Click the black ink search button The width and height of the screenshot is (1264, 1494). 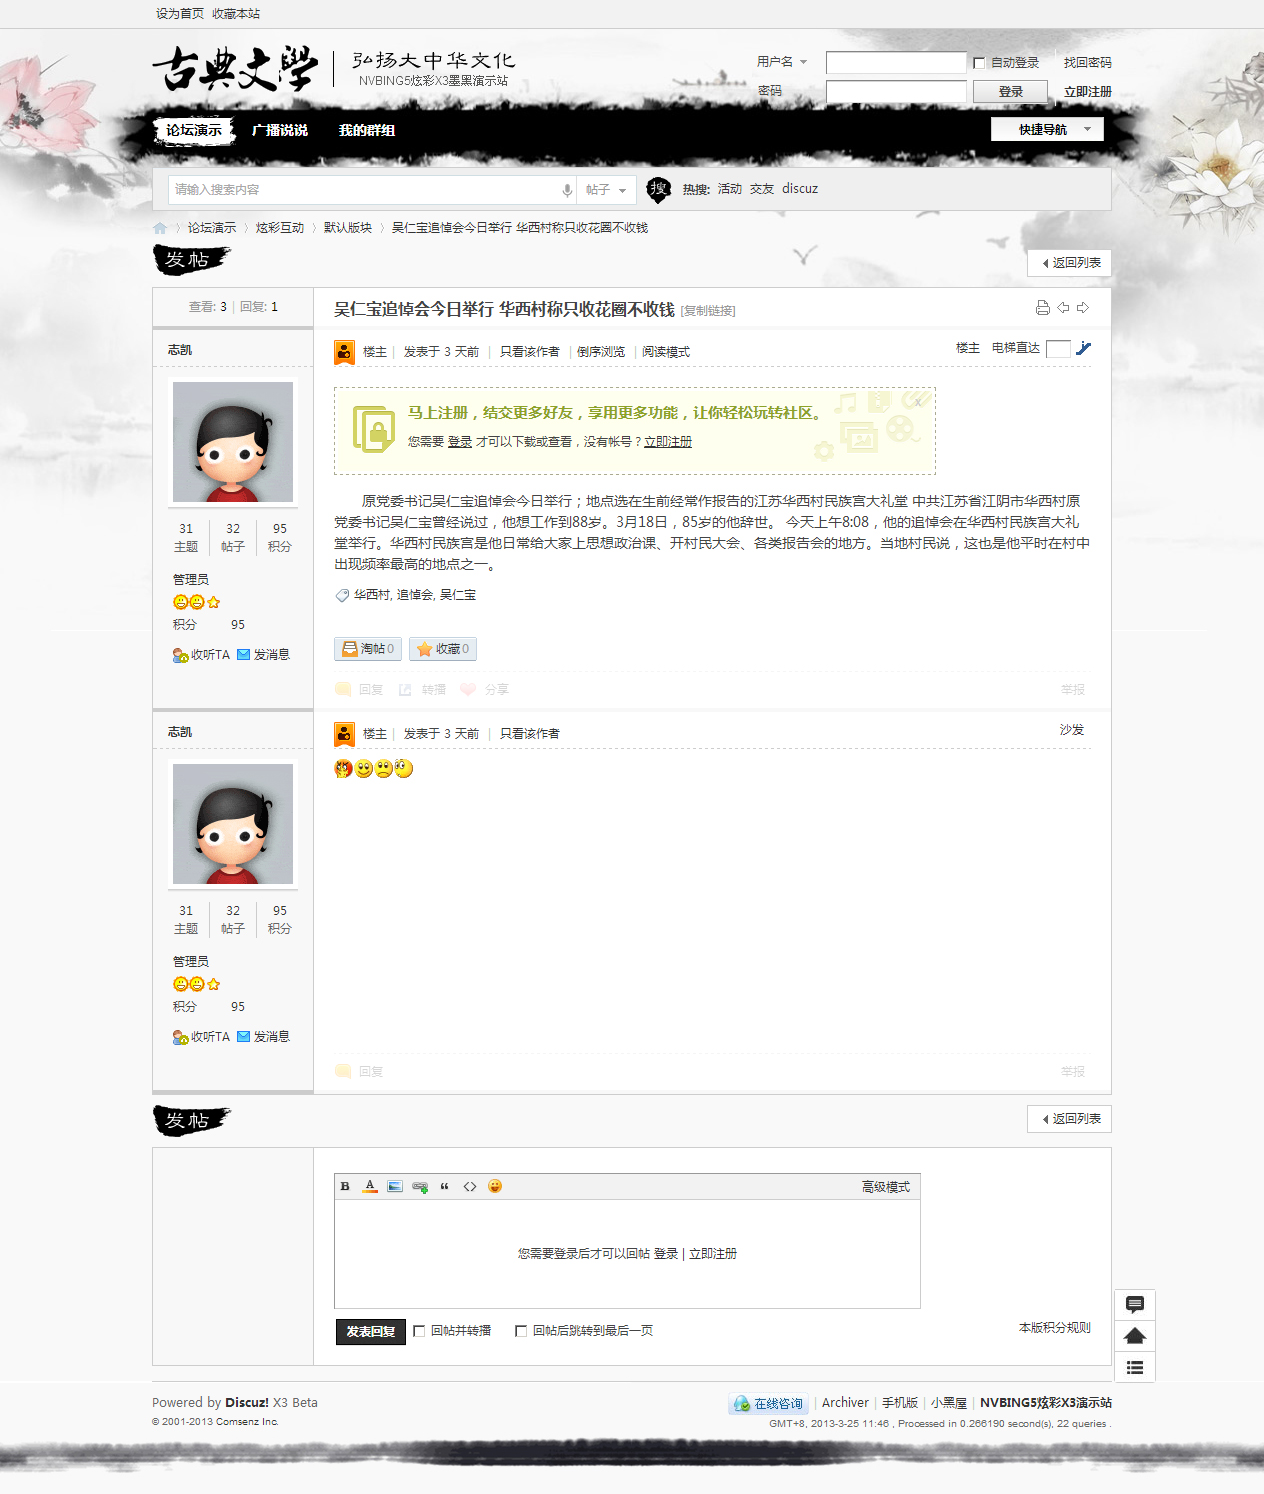[659, 188]
